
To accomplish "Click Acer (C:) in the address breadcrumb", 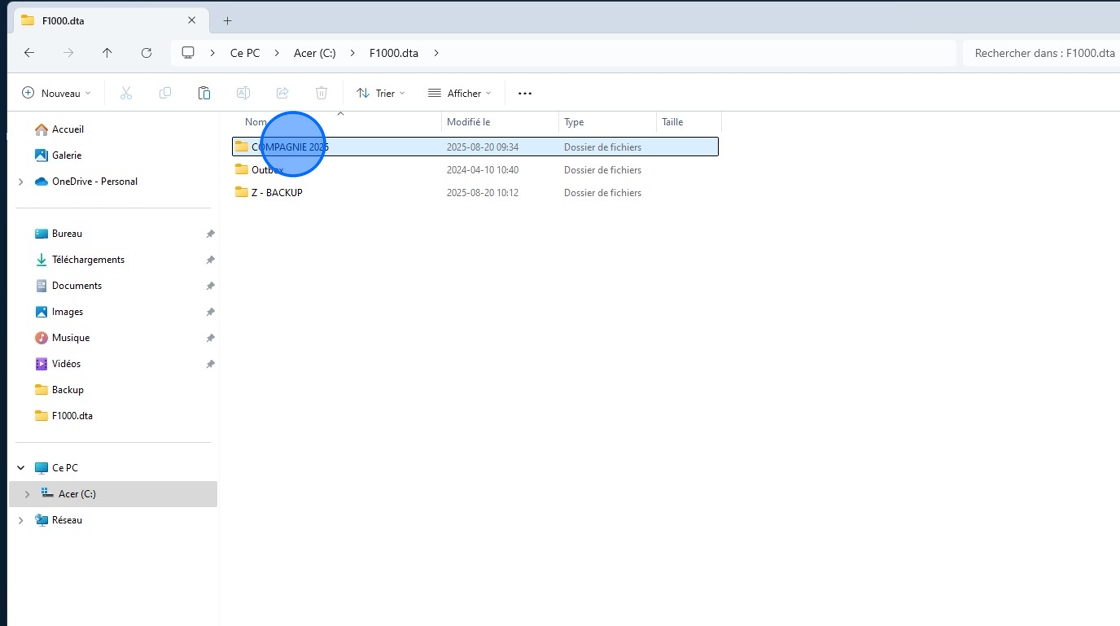I will coord(314,53).
